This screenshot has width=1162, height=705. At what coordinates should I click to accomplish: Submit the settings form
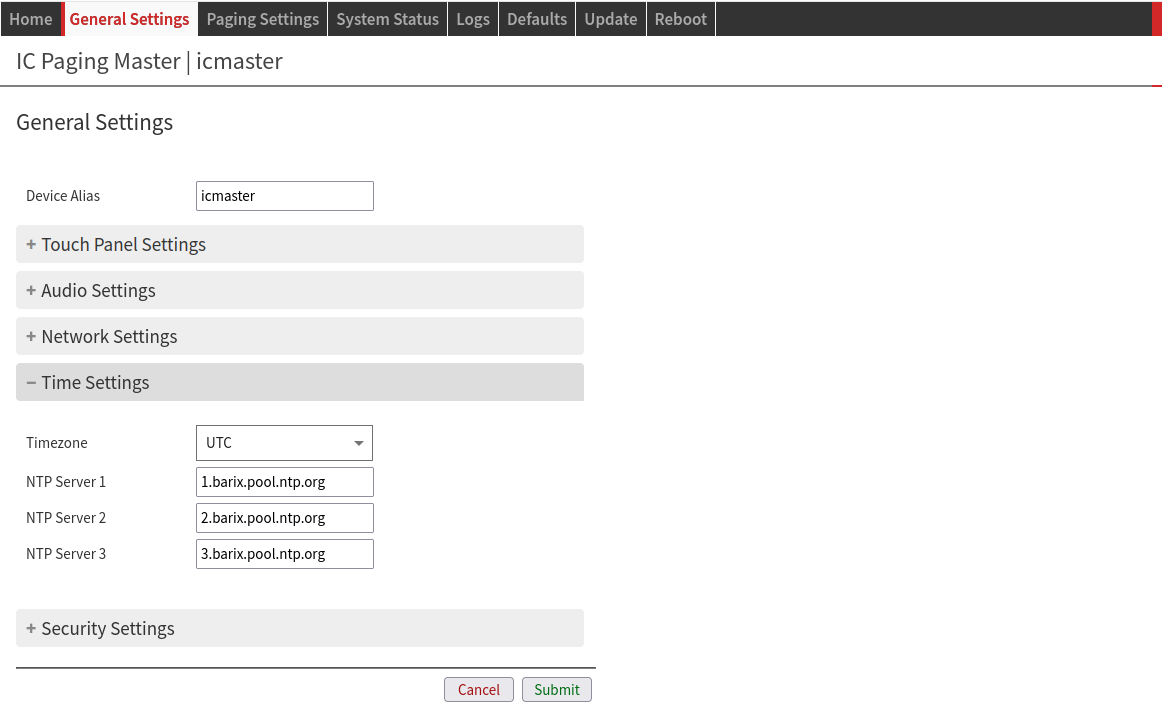point(556,690)
